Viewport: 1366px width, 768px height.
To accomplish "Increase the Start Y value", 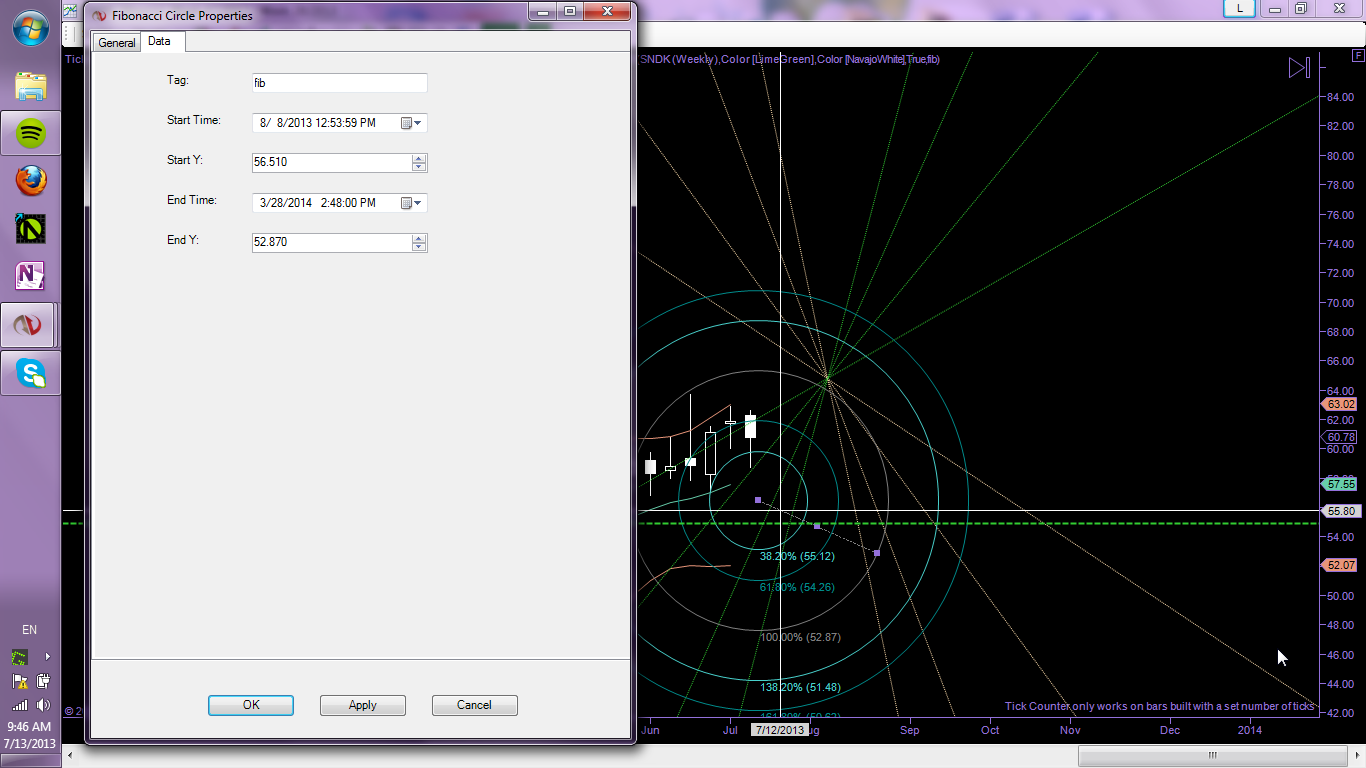I will [x=419, y=157].
